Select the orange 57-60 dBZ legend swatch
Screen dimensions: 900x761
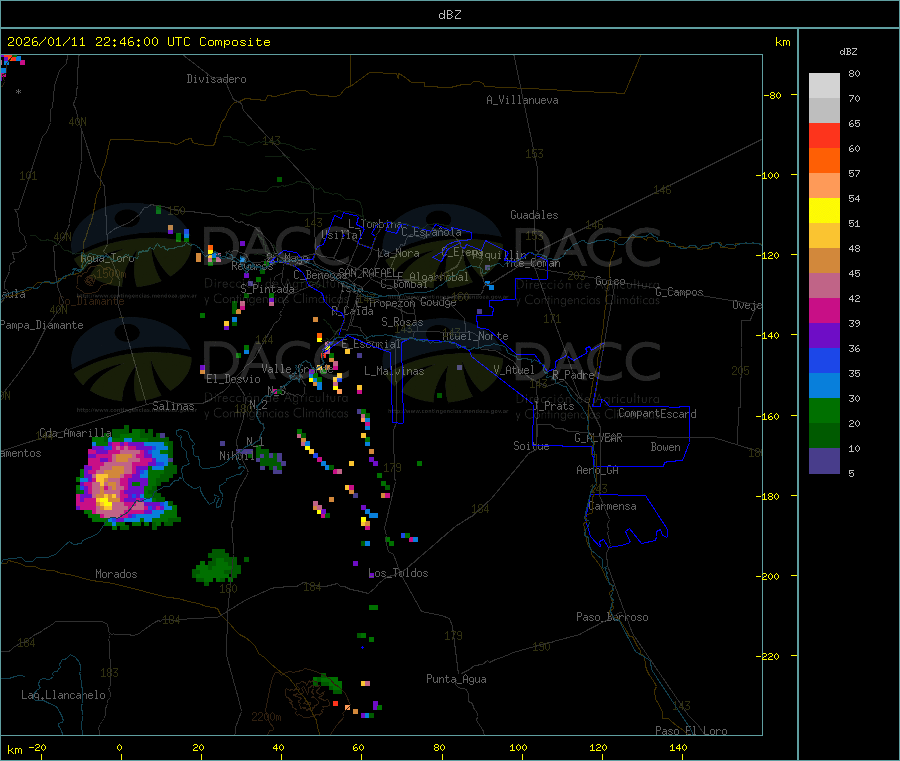824,161
